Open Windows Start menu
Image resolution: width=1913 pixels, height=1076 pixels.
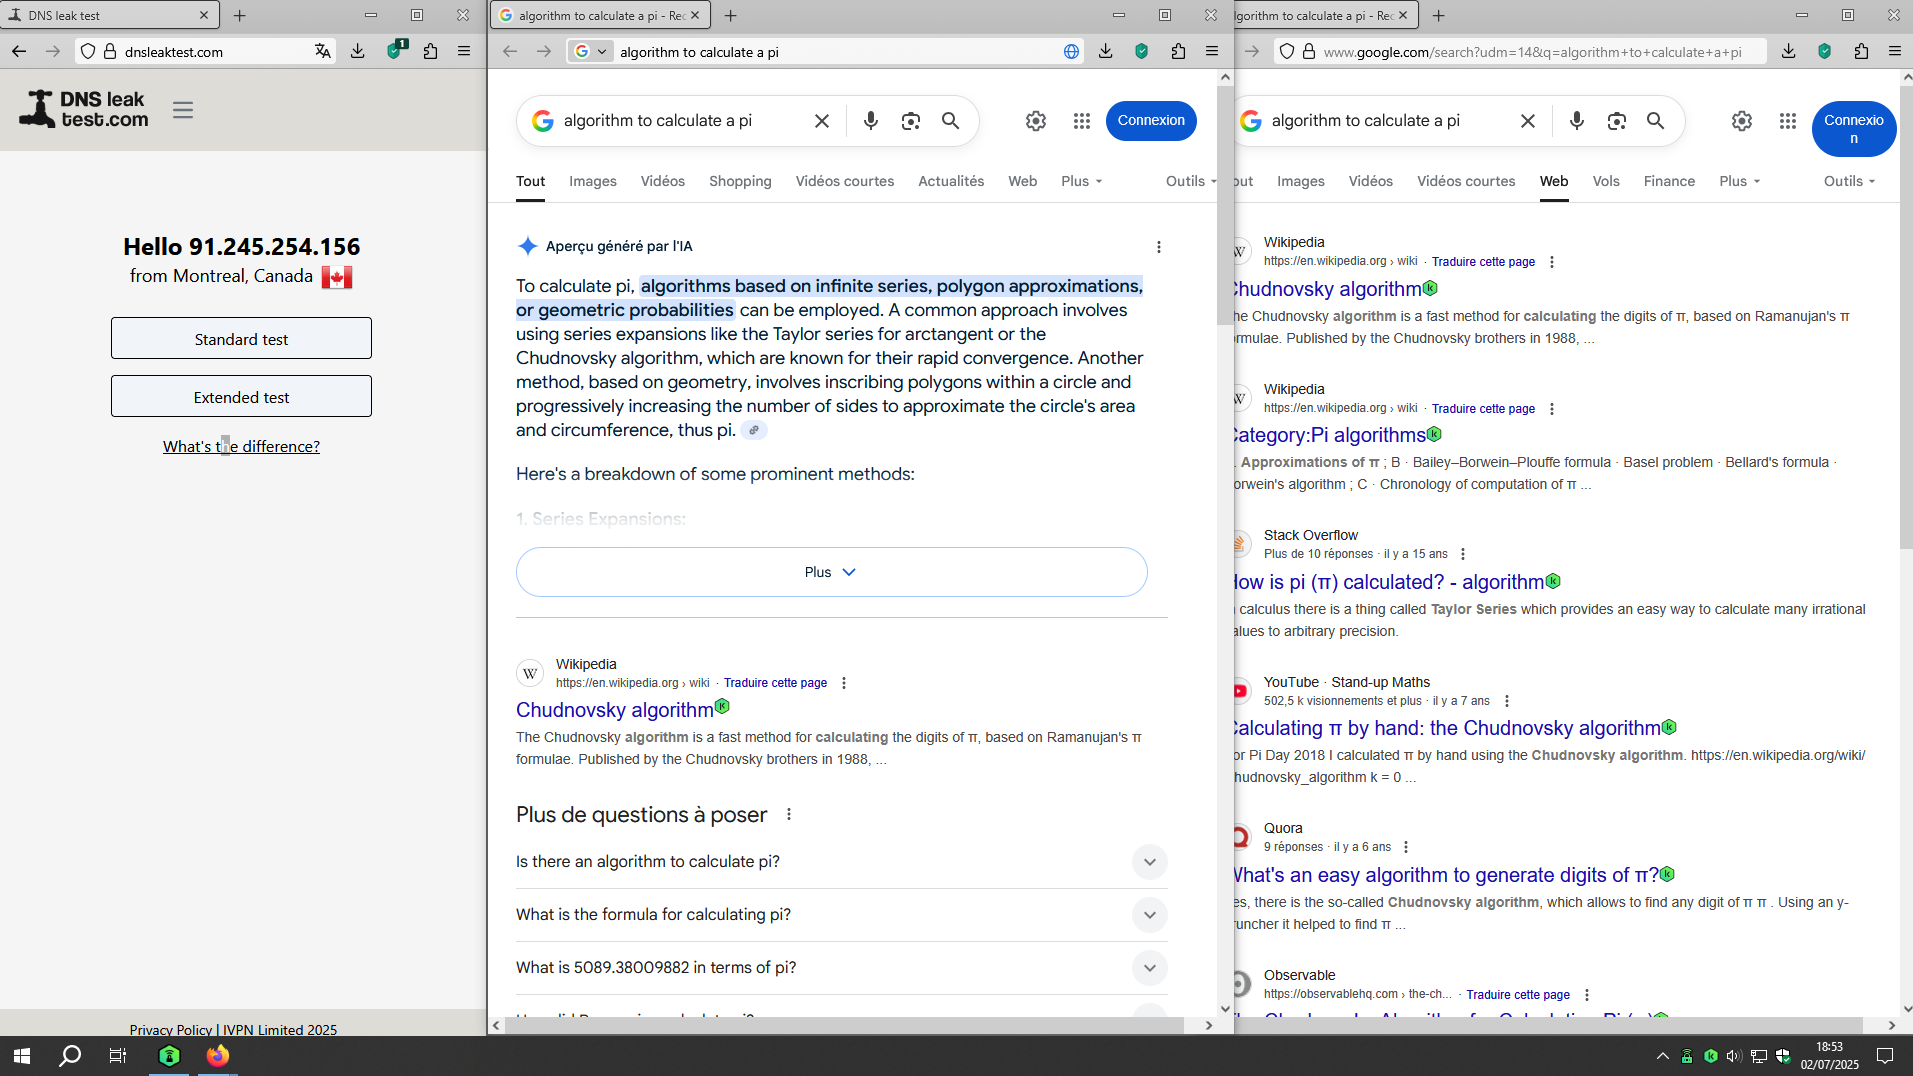point(22,1056)
